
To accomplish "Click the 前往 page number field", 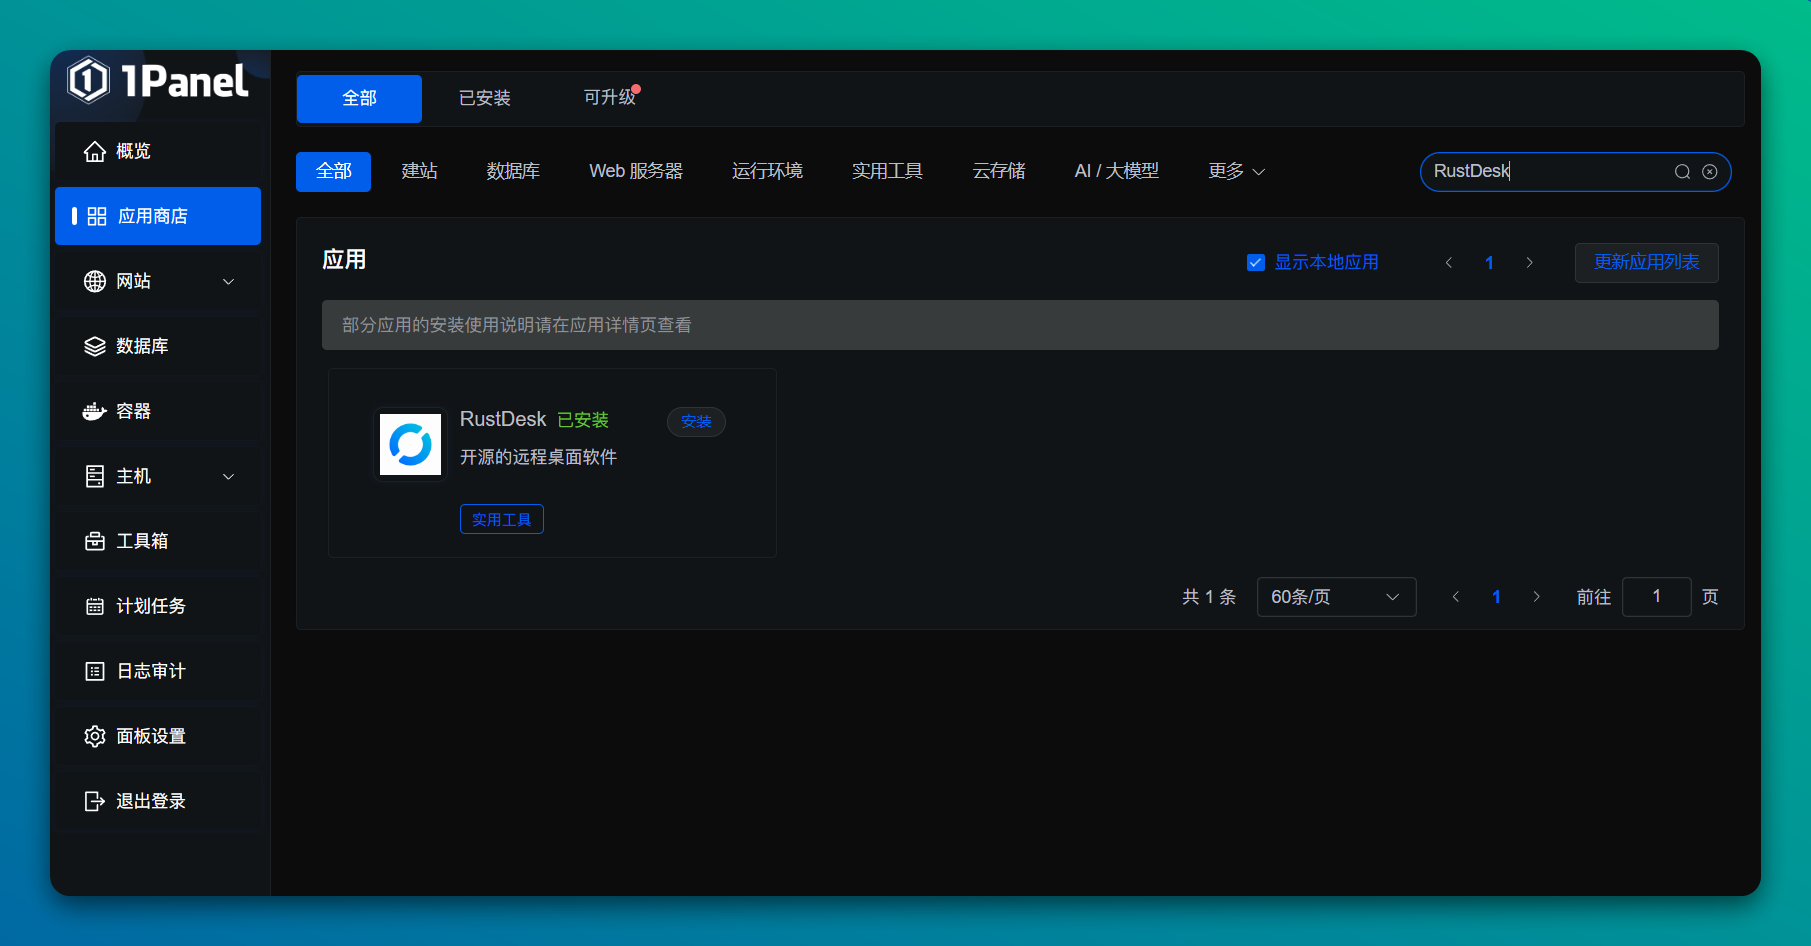I will coord(1656,597).
